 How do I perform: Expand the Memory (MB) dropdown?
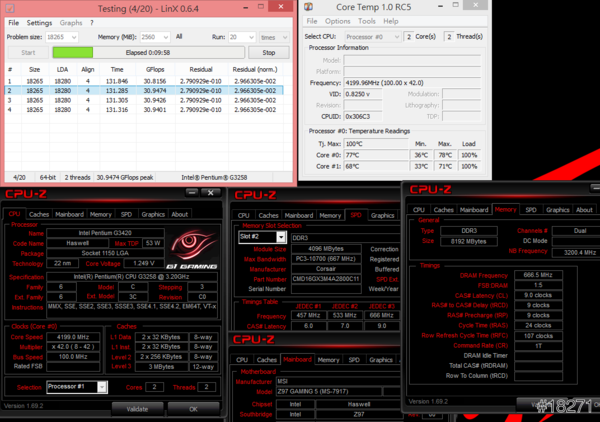click(168, 35)
